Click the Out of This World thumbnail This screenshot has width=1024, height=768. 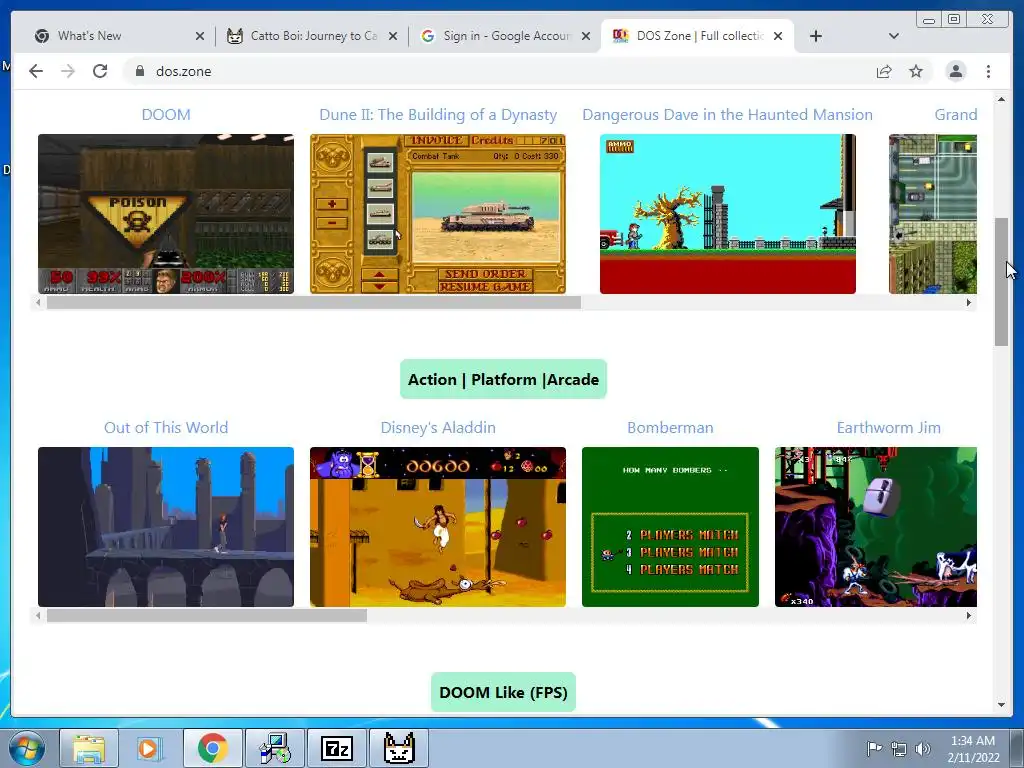166,526
